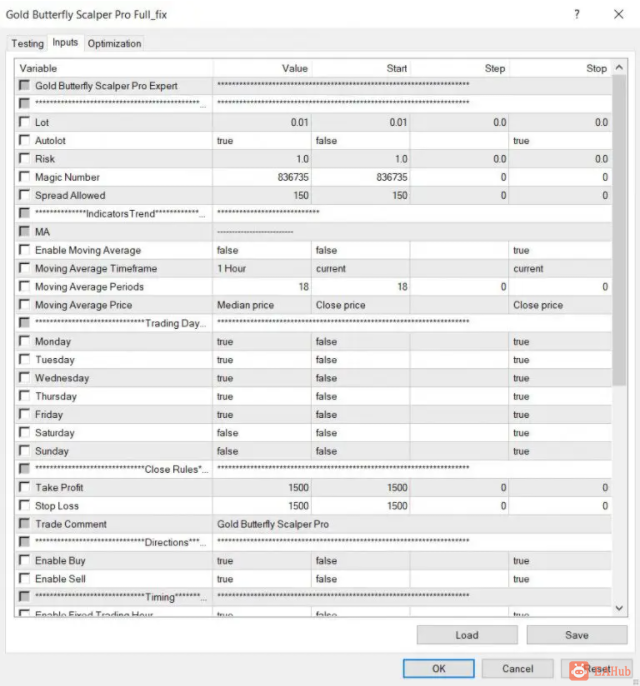Screen dimensions: 640x686
Task: Tick the Spread Allowed checkbox
Action: tap(24, 195)
